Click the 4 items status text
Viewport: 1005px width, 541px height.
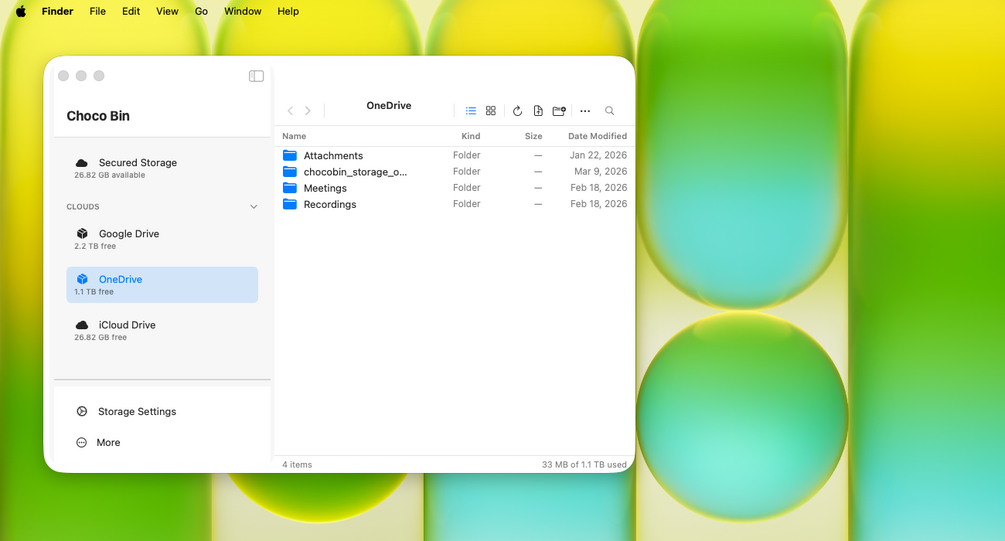pyautogui.click(x=297, y=464)
